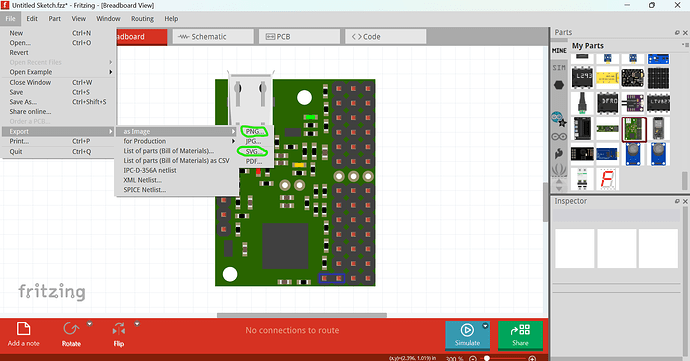This screenshot has width=690, height=361.
Task: Choose SVG from export image submenu
Action: [253, 151]
